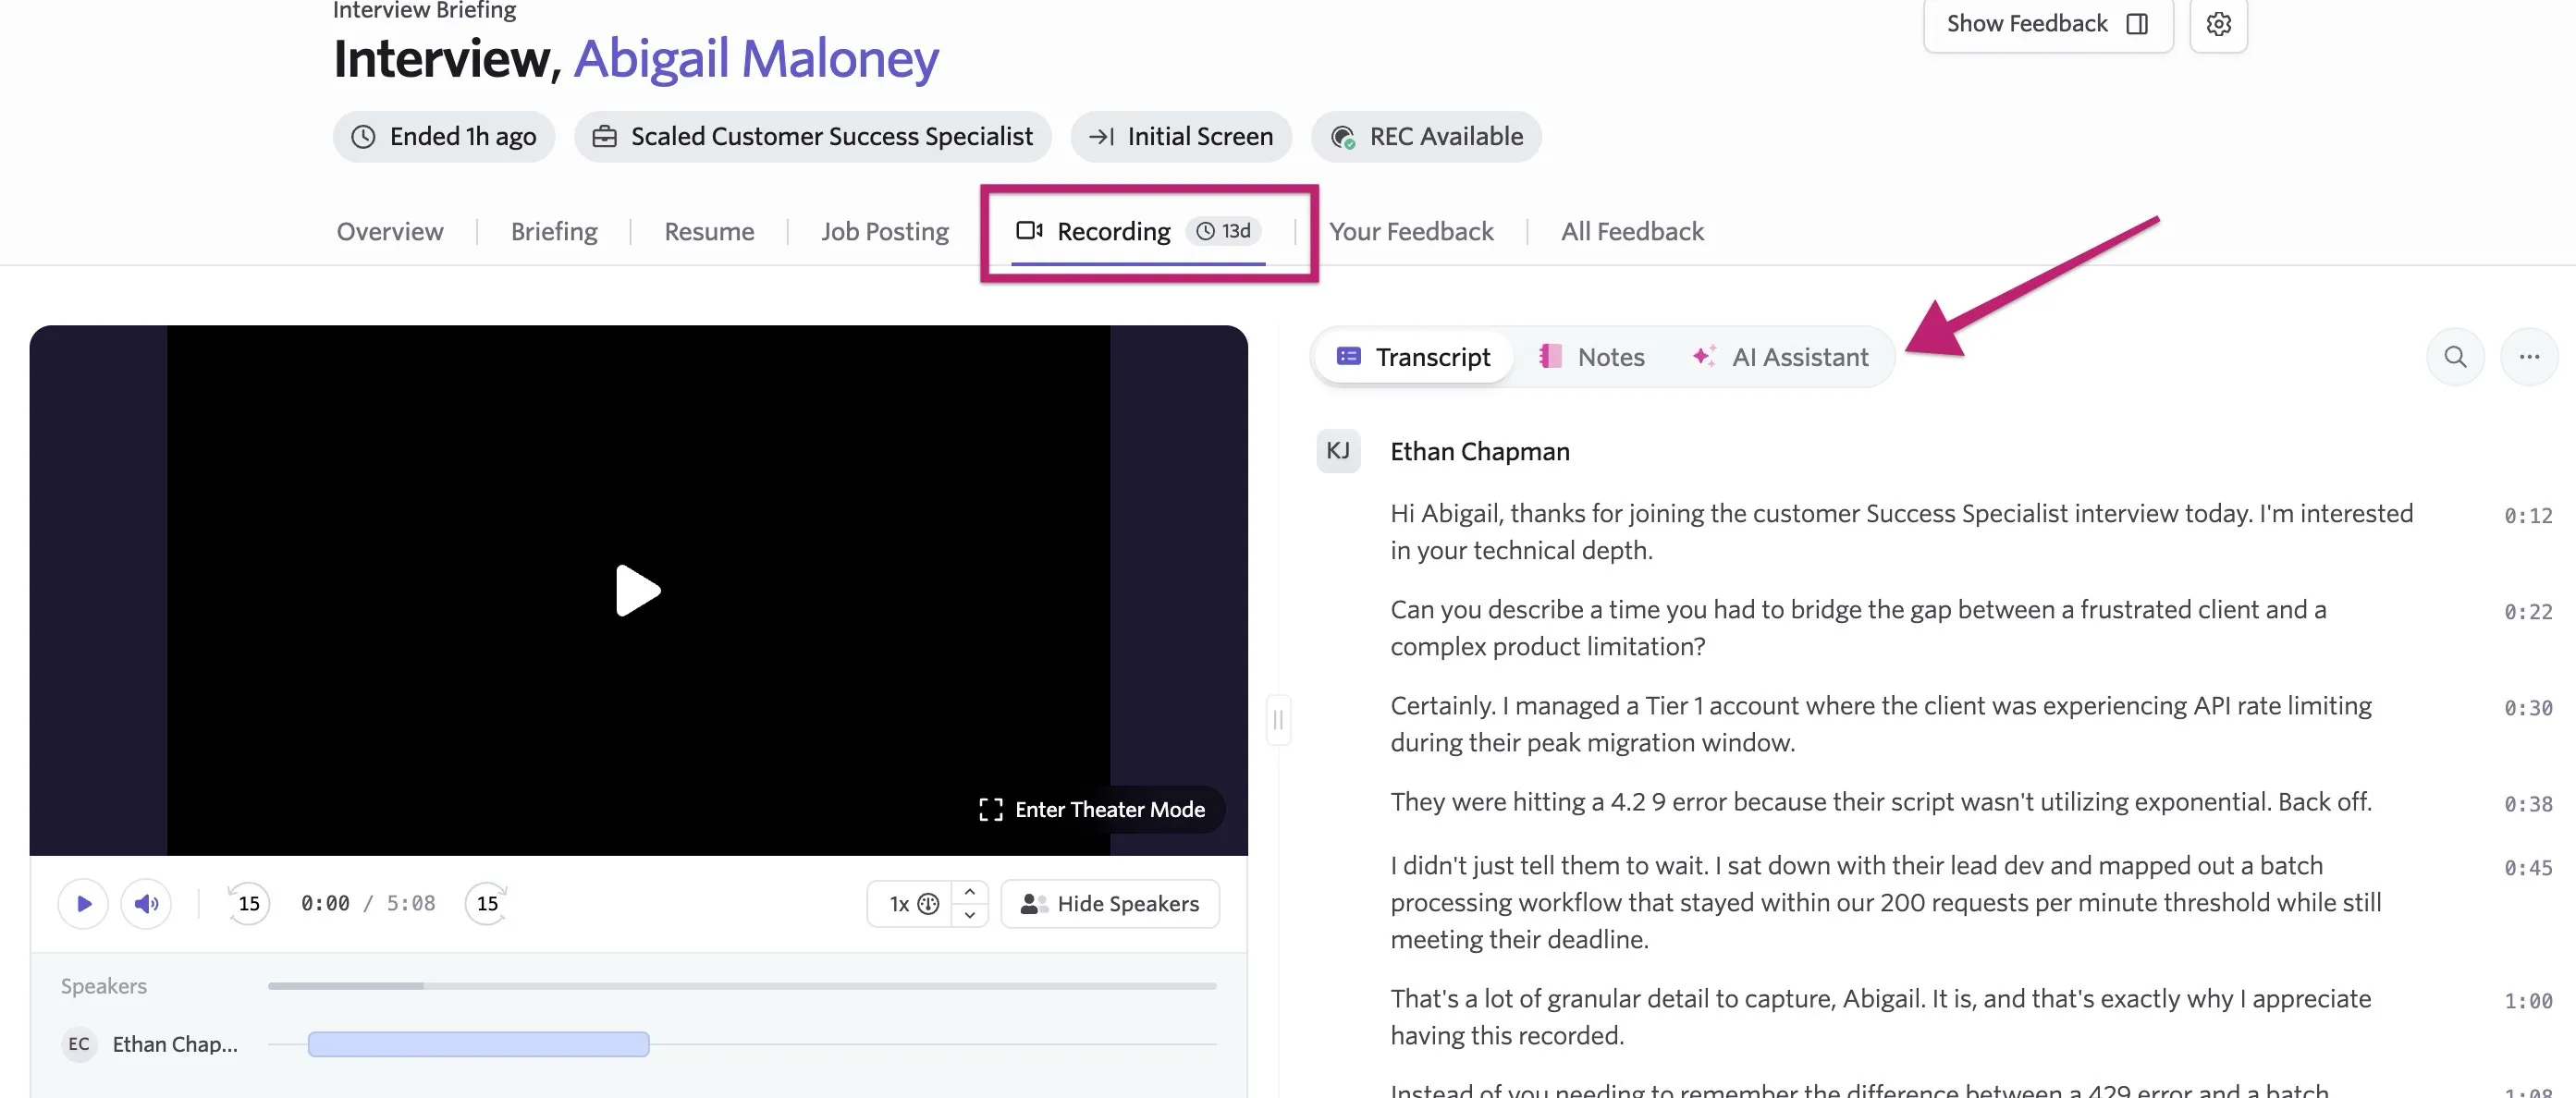Jump to transcript timestamp 0:38
2576x1098 pixels.
pyautogui.click(x=2527, y=804)
